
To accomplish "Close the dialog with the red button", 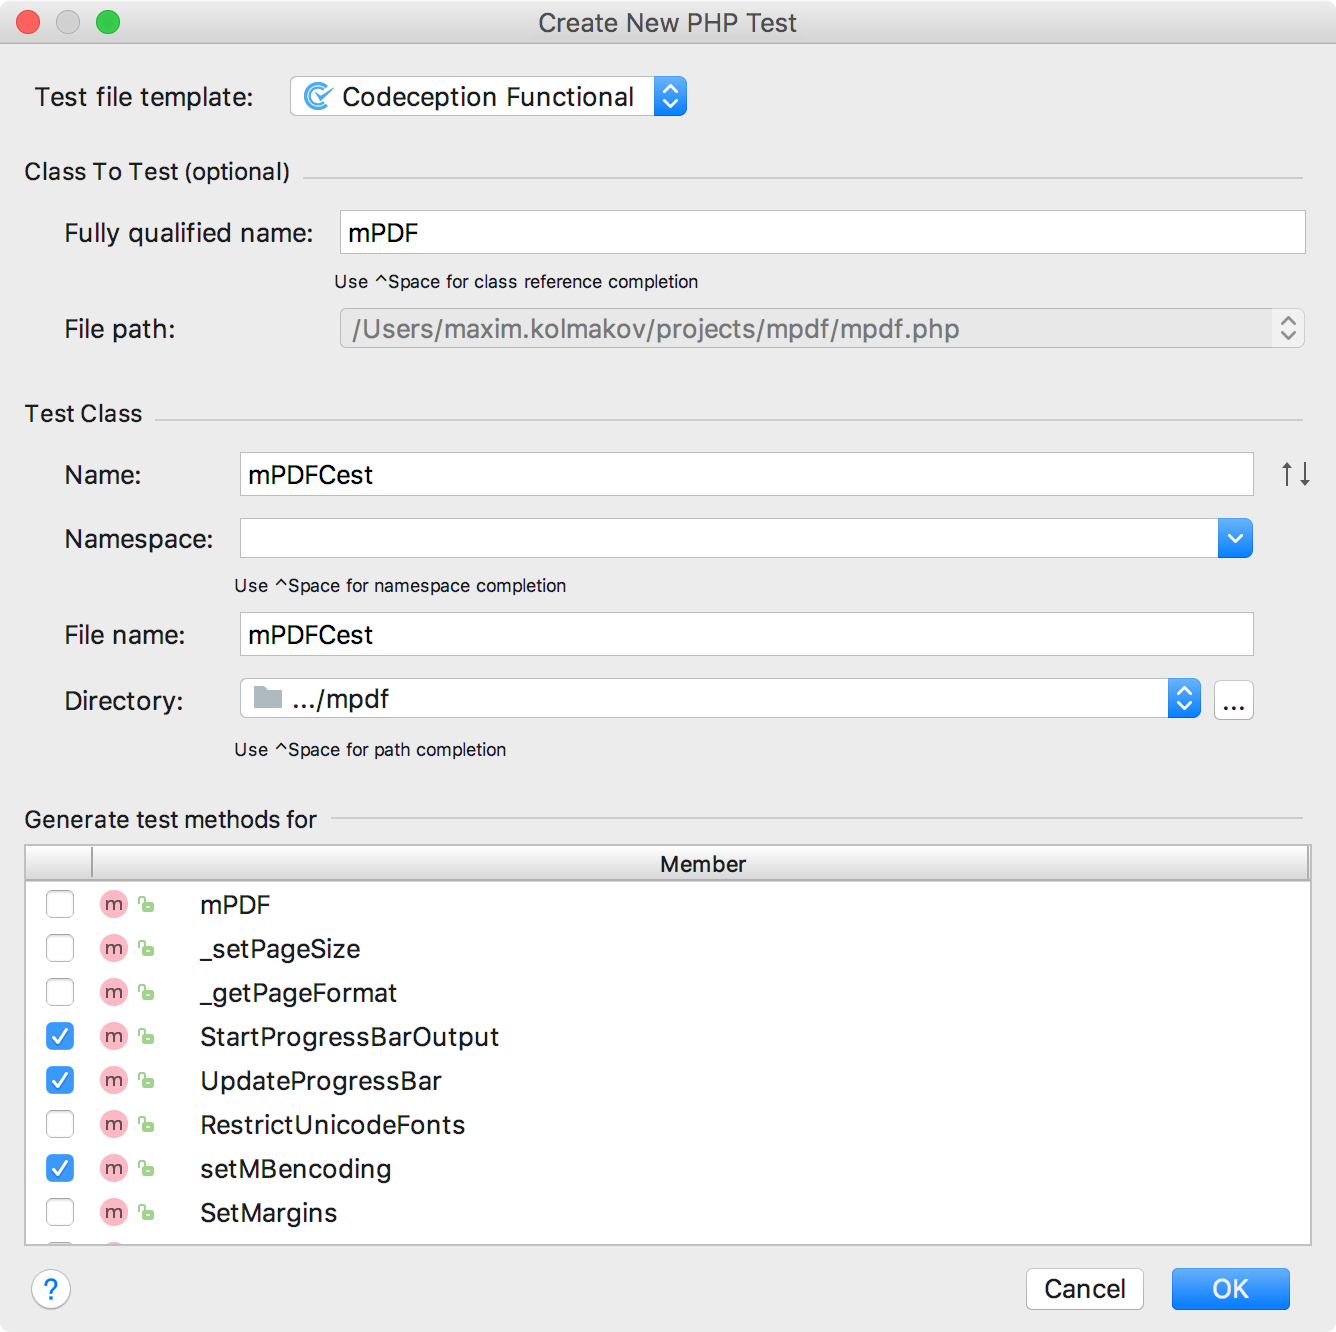I will pos(28,22).
